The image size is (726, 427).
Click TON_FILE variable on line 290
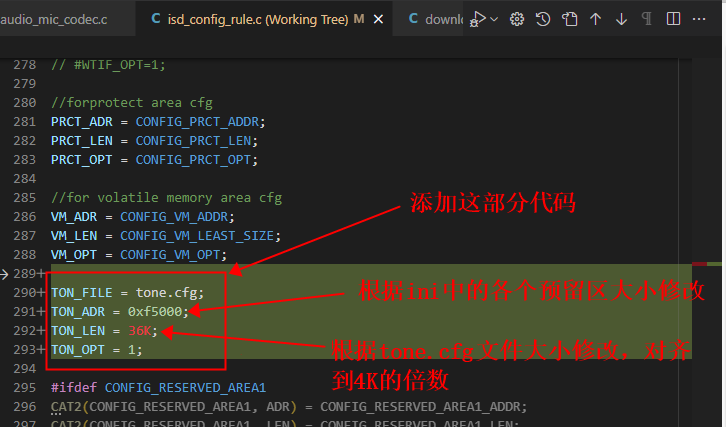81,293
